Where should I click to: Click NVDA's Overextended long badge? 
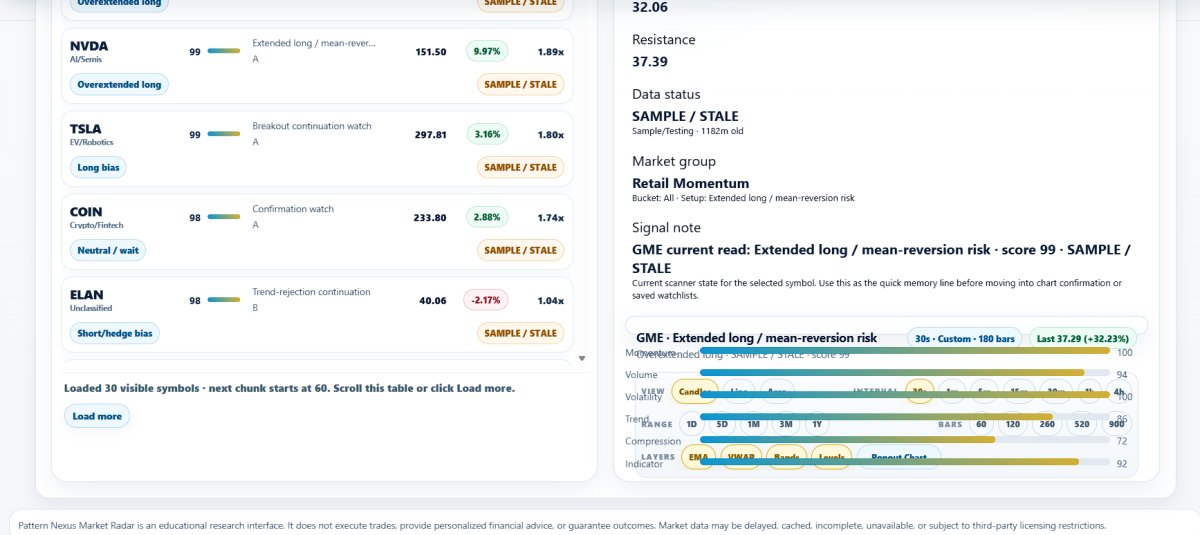point(119,85)
